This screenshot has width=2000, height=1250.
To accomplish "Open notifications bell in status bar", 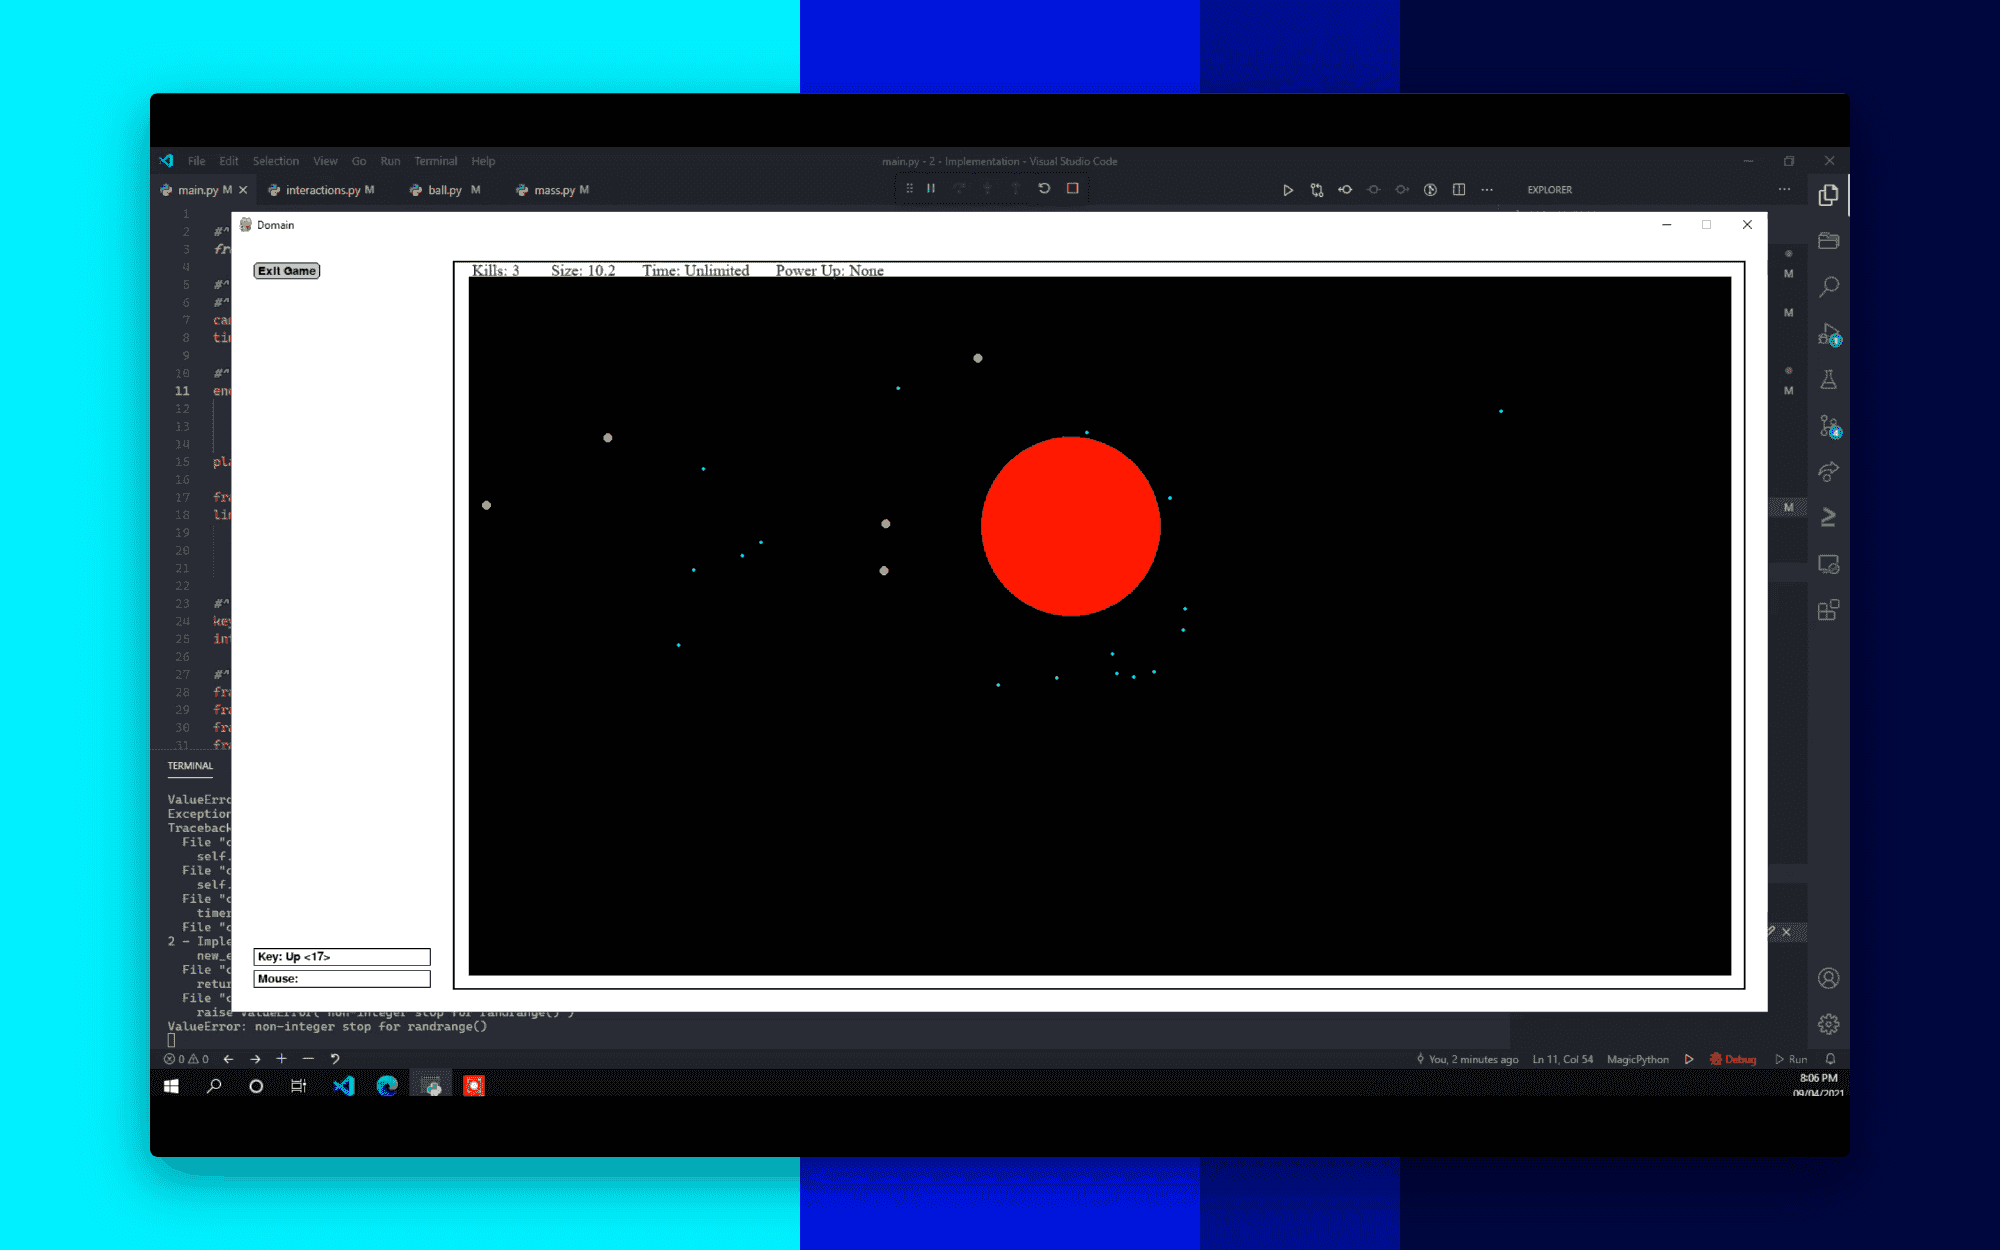I will (1830, 1059).
